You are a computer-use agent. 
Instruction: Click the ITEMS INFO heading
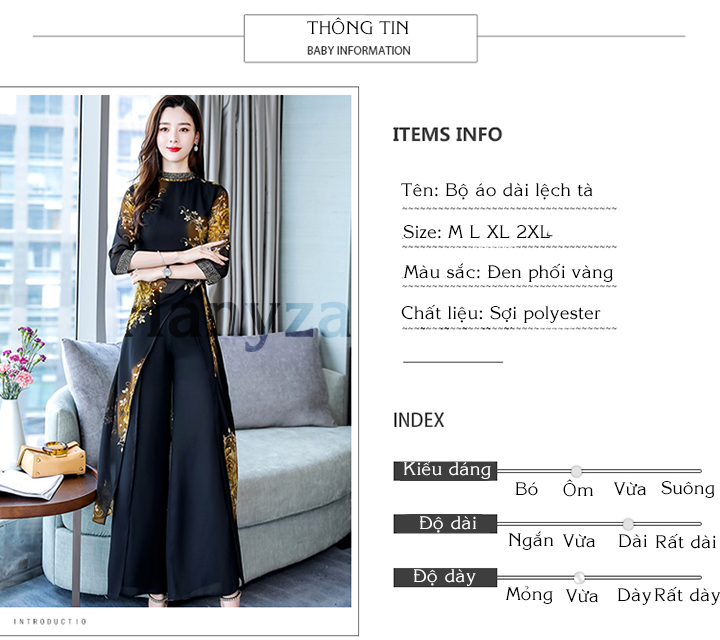click(447, 135)
